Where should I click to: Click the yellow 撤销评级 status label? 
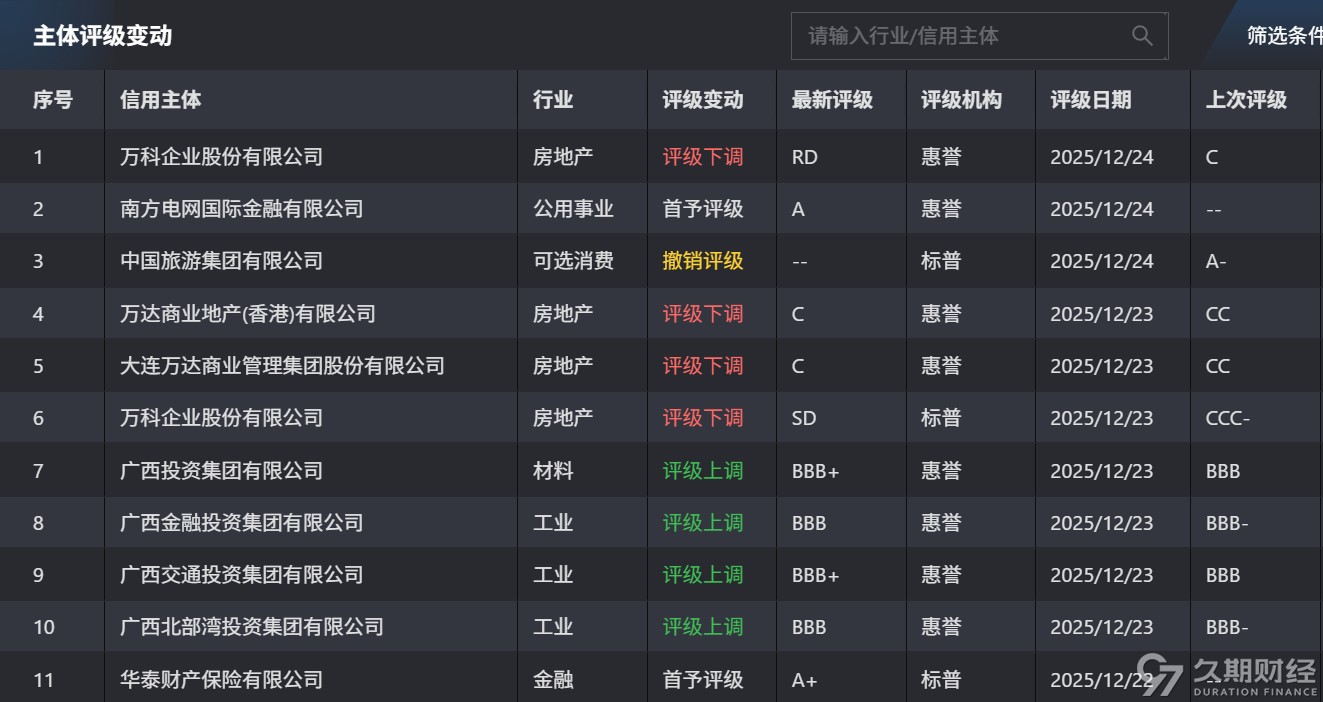pyautogui.click(x=703, y=261)
